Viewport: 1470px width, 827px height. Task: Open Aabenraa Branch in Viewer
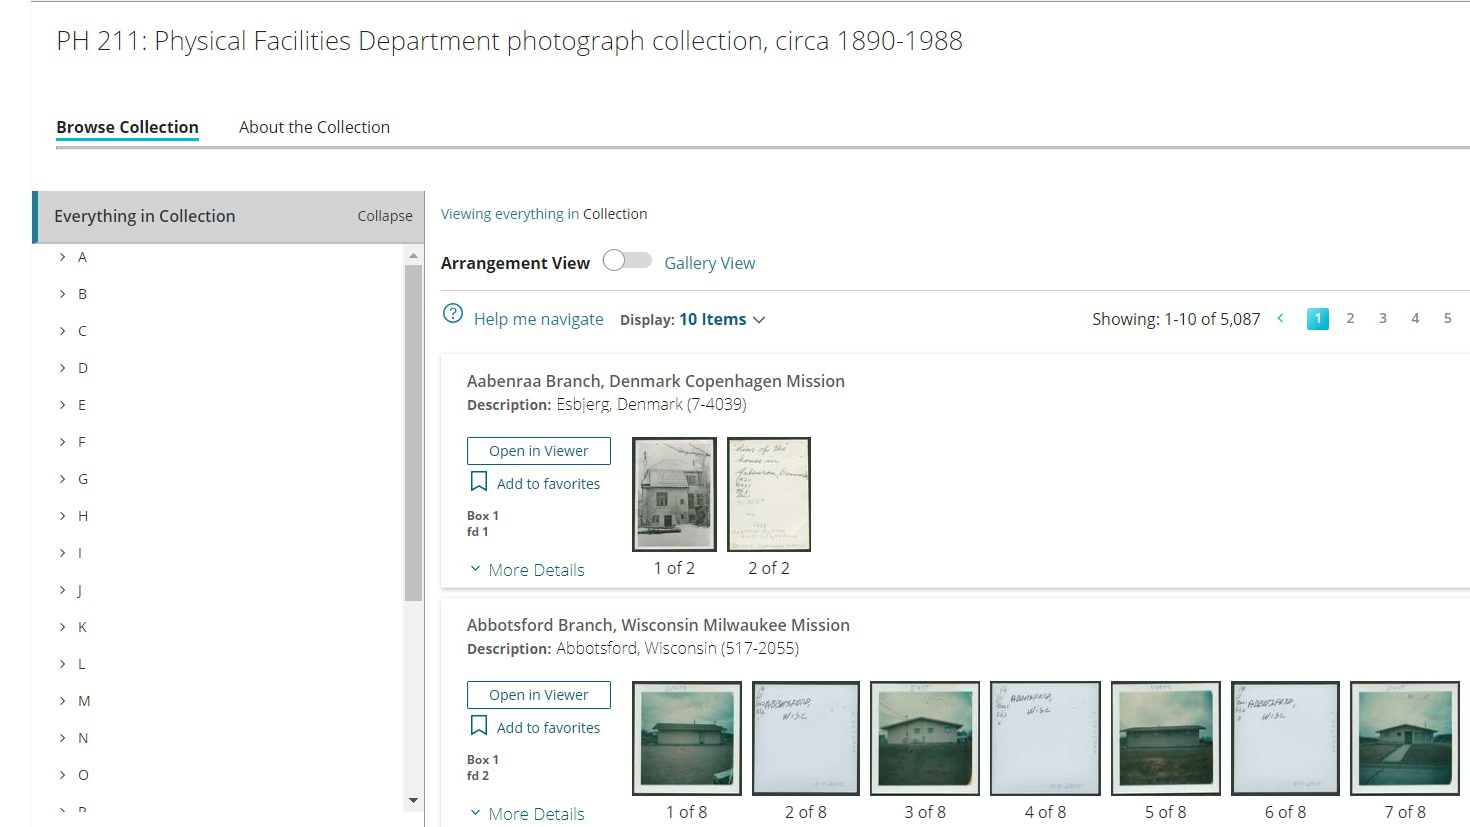[x=538, y=450]
